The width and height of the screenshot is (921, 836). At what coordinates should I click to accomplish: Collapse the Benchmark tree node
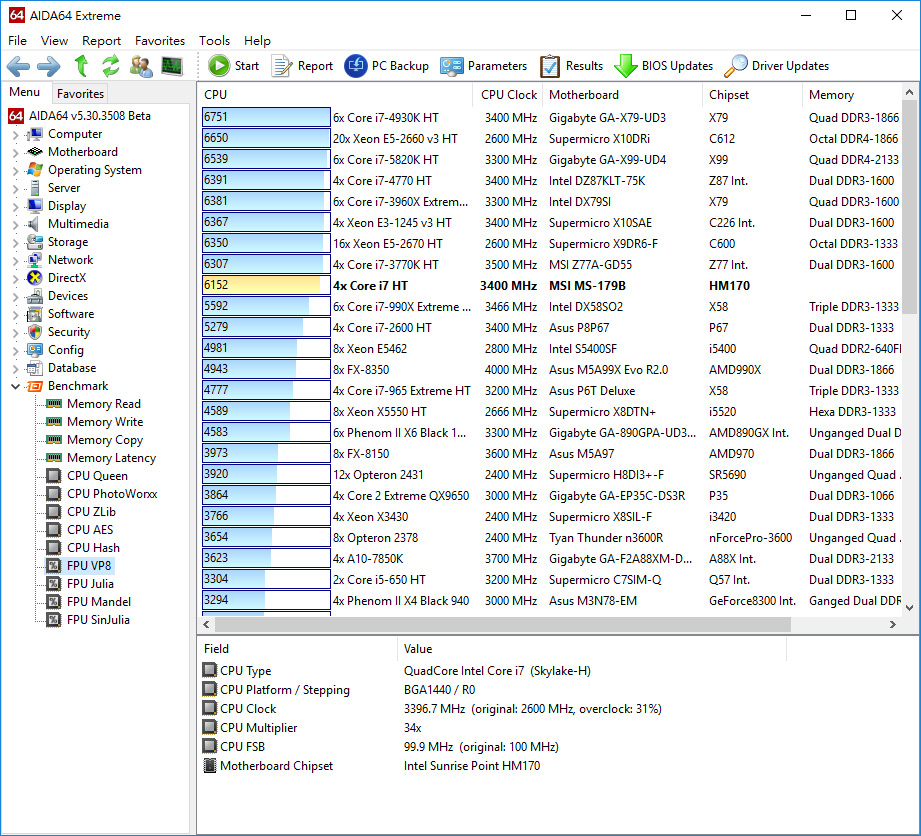pyautogui.click(x=15, y=386)
